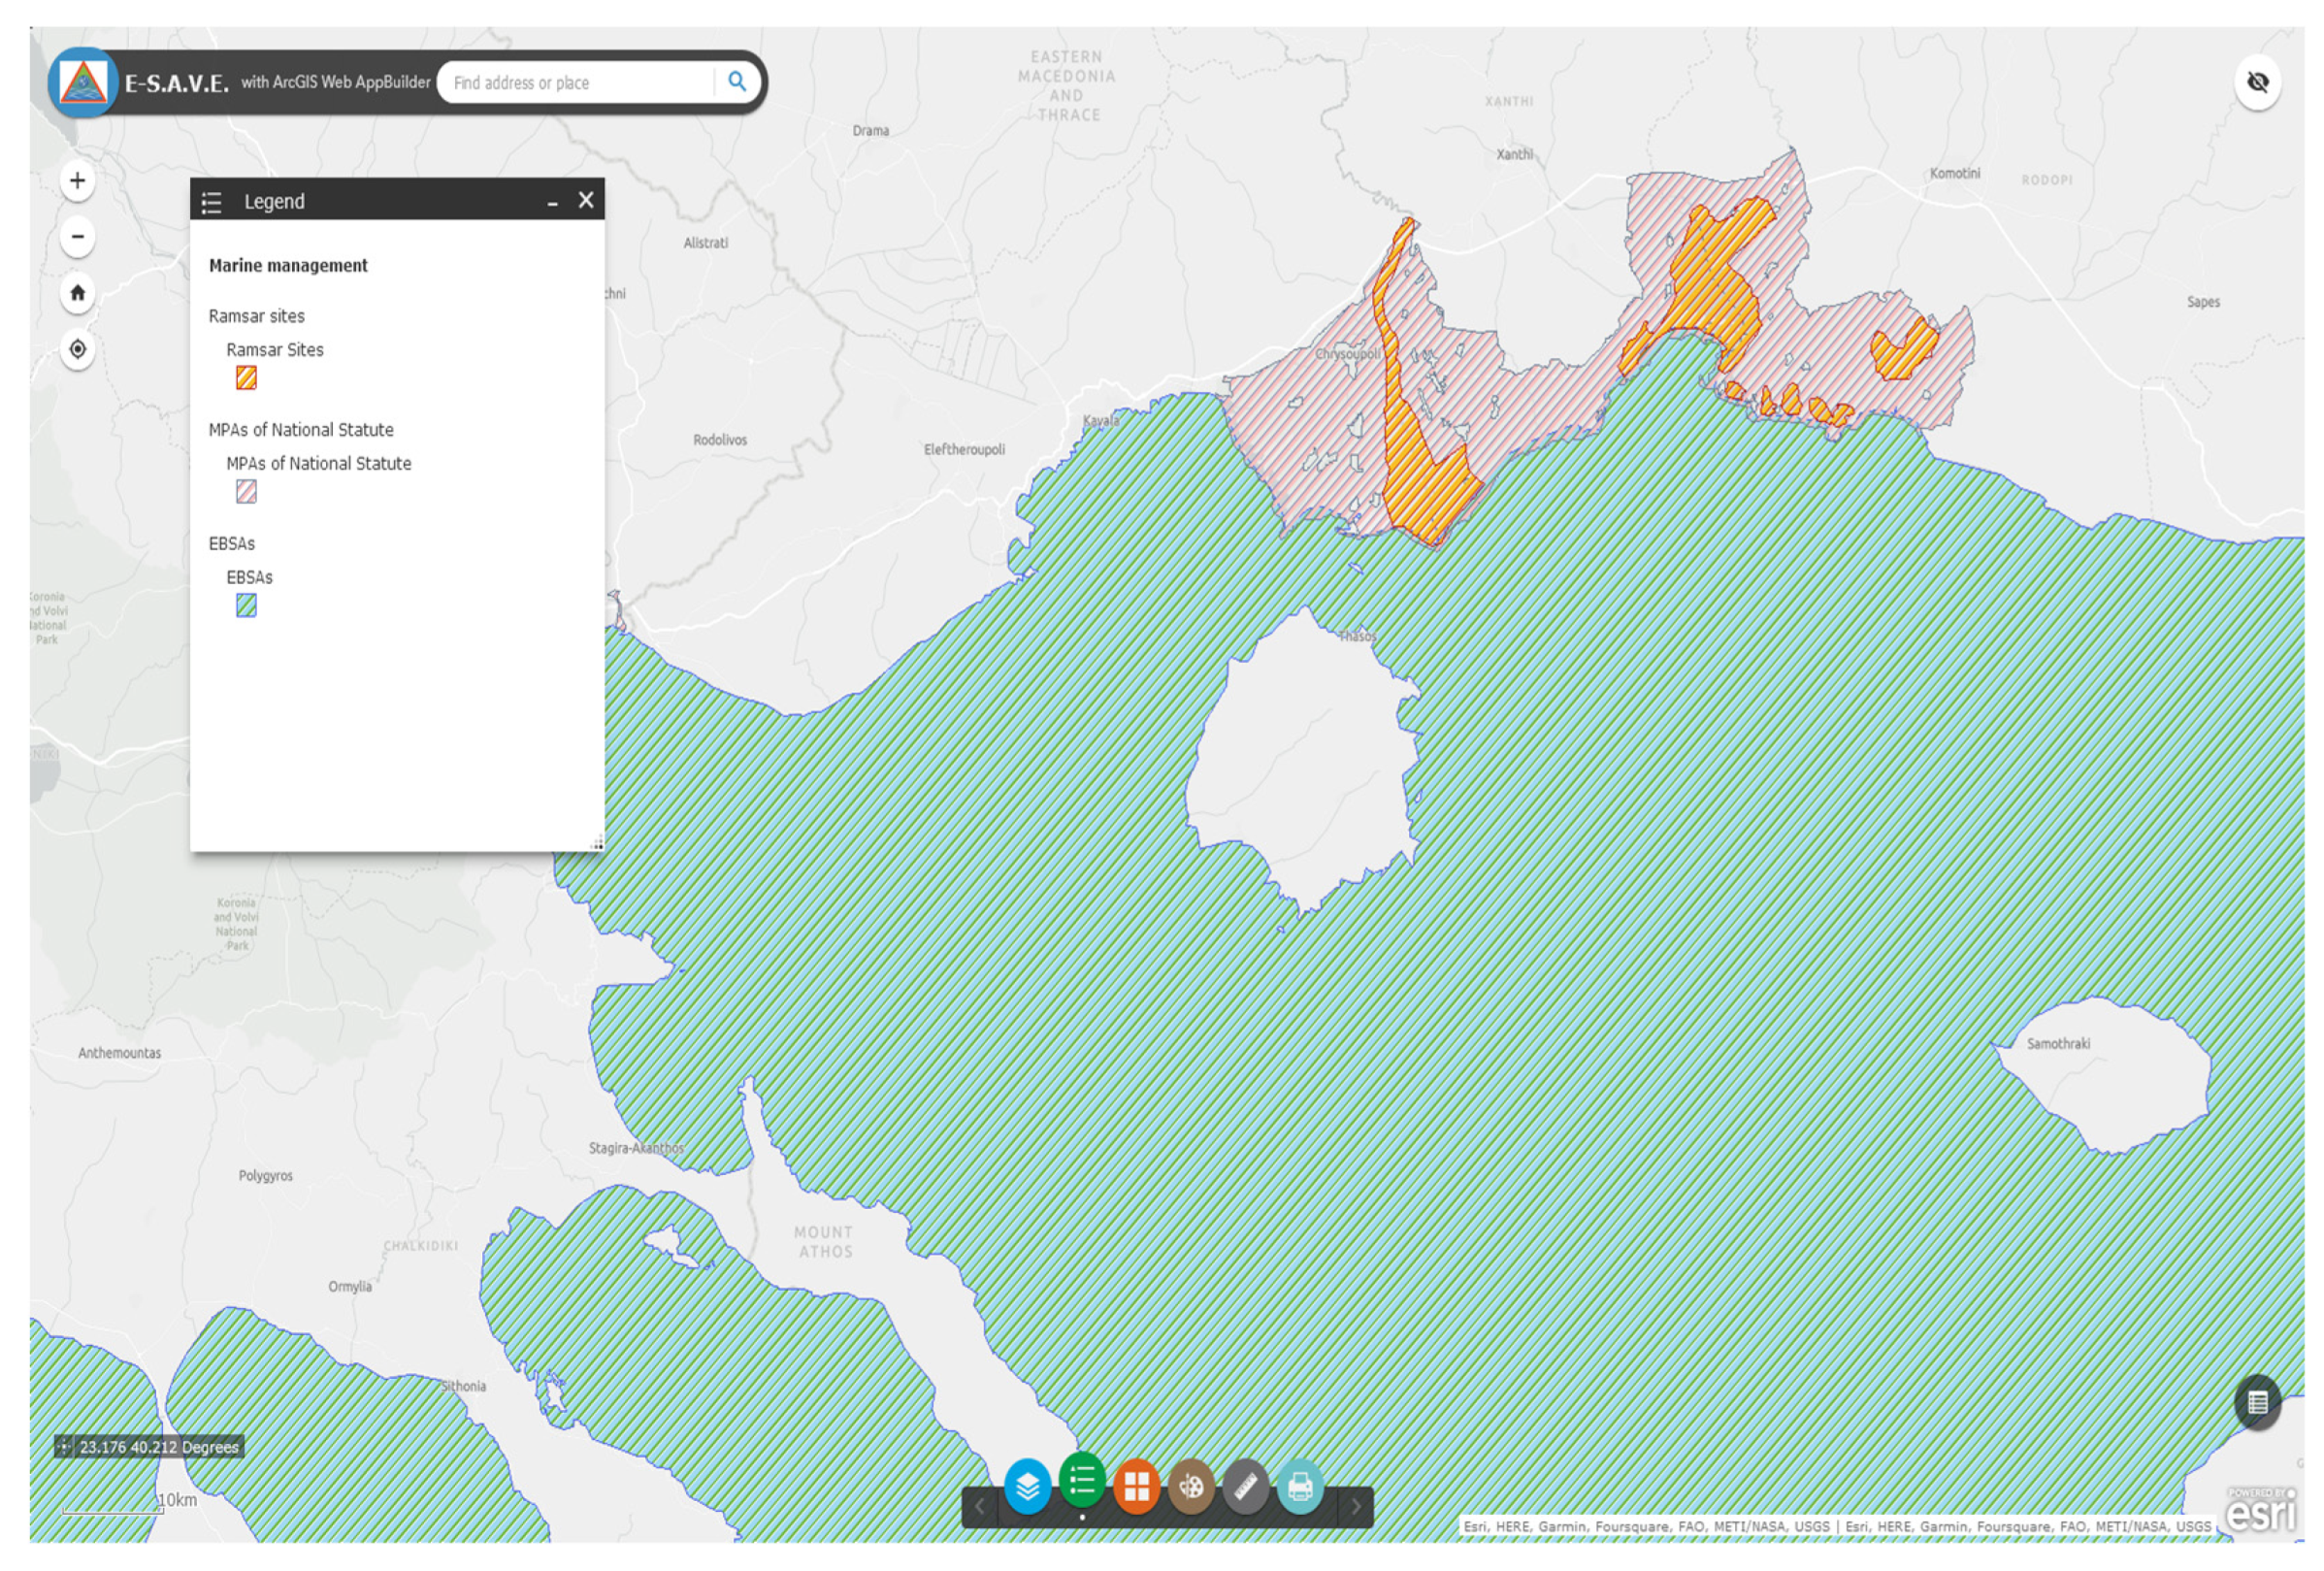Click the Ramsar Sites orange swatch
This screenshot has width=2324, height=1571.
(x=246, y=377)
